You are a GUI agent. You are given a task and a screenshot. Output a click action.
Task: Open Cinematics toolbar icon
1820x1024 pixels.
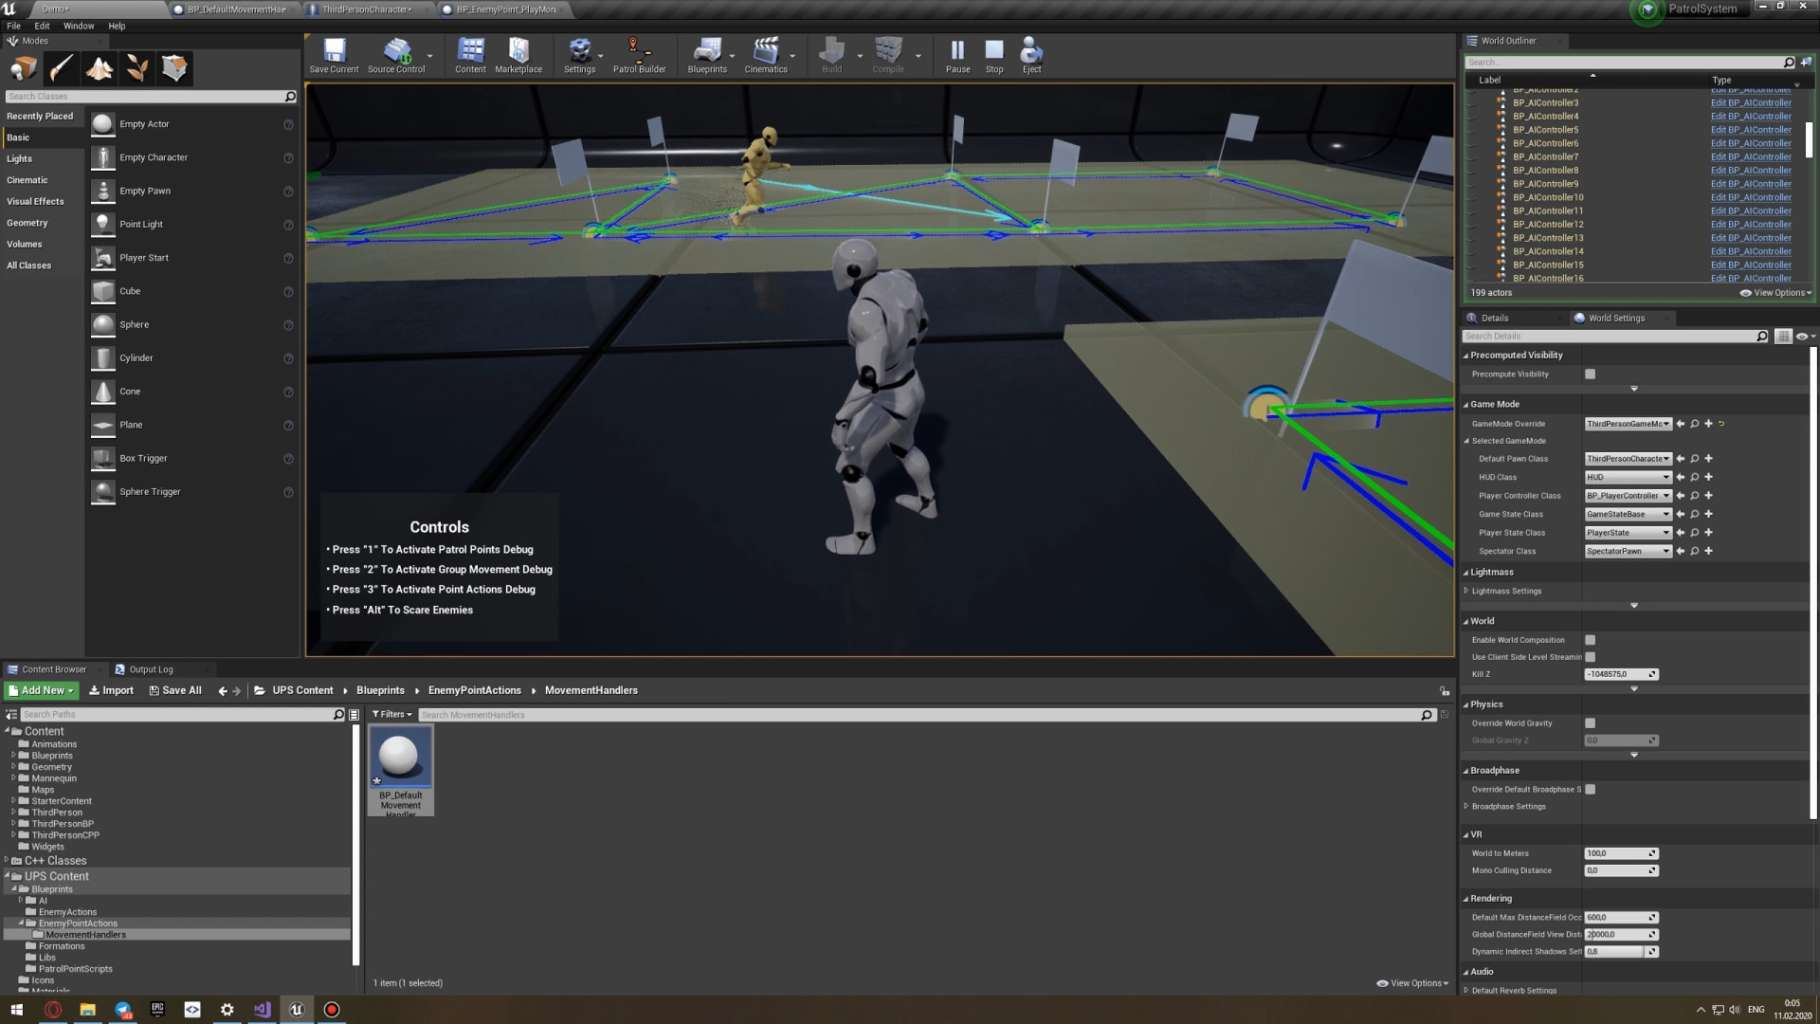point(766,55)
